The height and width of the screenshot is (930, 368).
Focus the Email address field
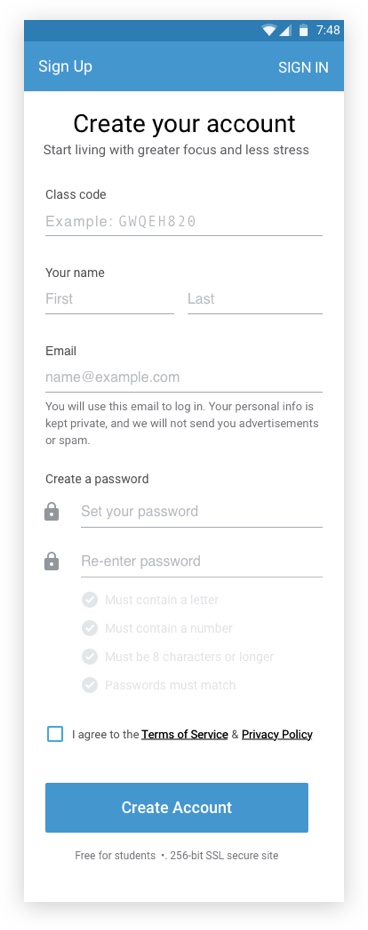[x=184, y=377]
